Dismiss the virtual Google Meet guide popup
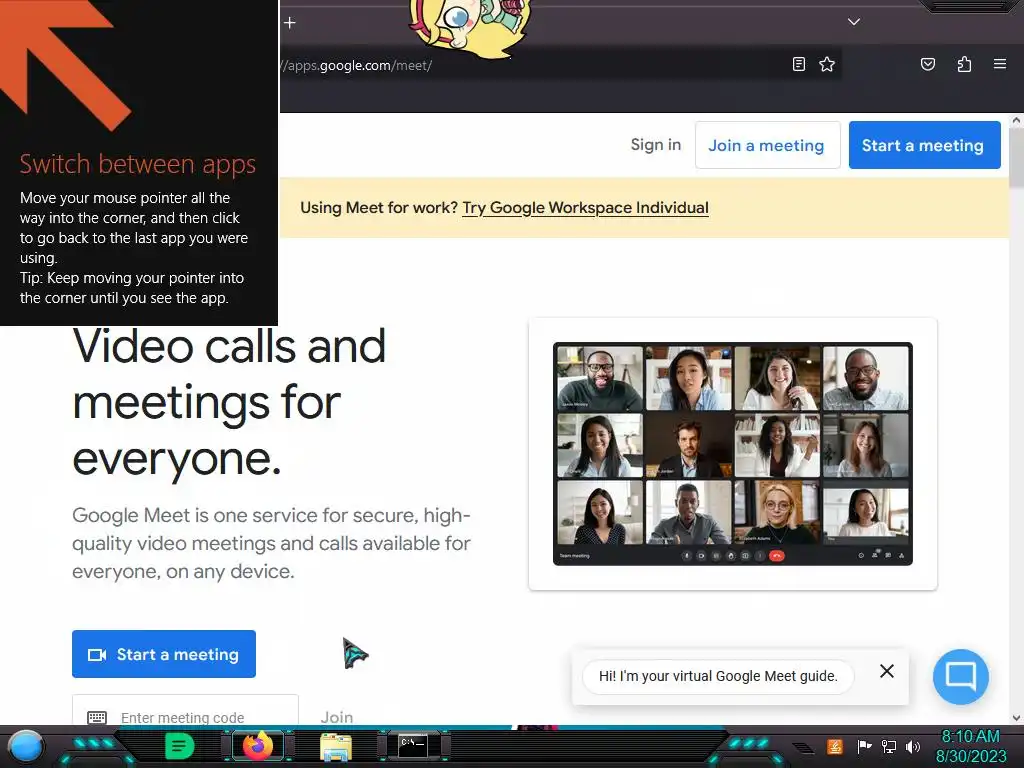The width and height of the screenshot is (1024, 768). point(886,671)
